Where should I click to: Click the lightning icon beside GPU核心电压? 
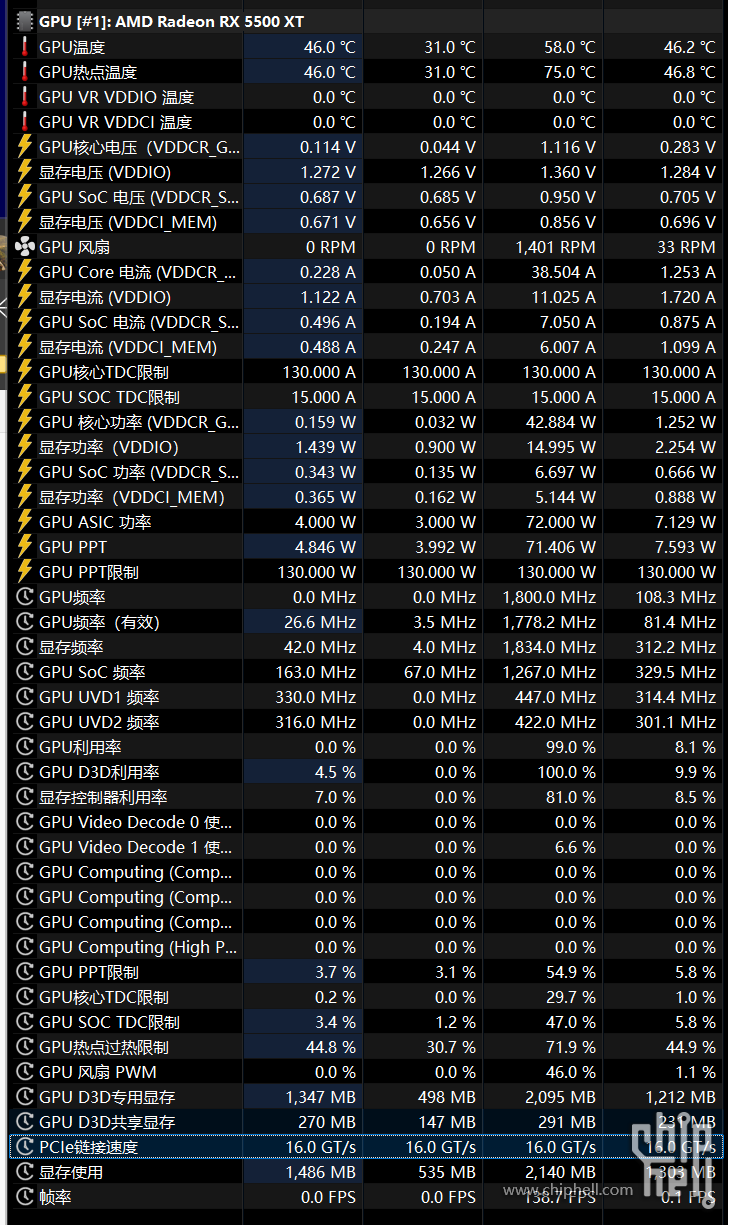pos(25,146)
